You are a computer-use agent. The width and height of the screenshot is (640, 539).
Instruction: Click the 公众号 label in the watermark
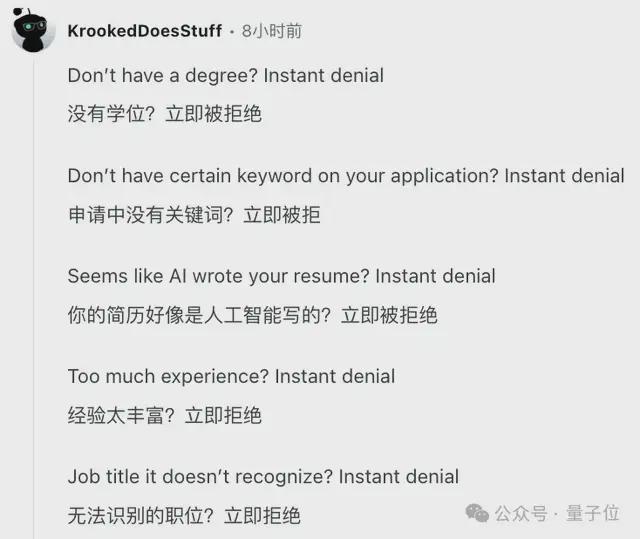pos(521,513)
